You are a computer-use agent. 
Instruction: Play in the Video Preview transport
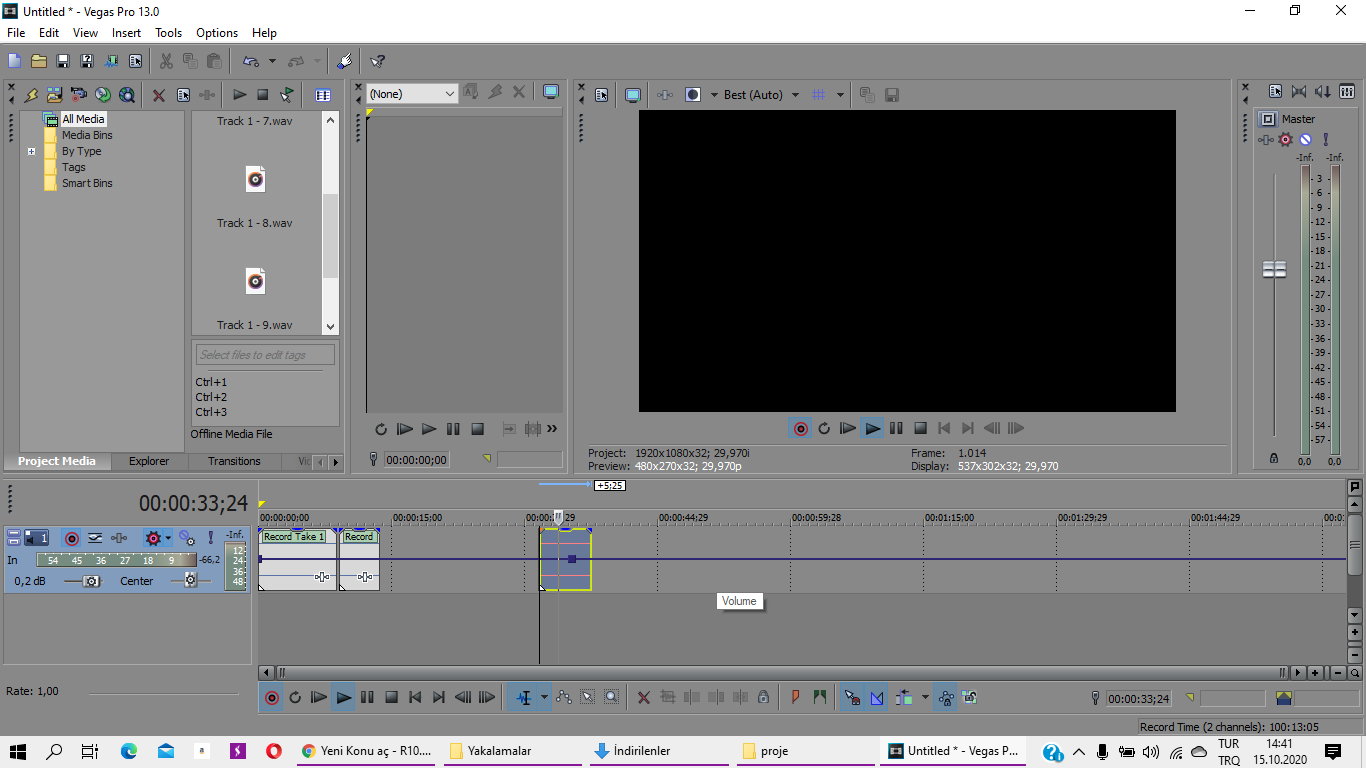872,428
